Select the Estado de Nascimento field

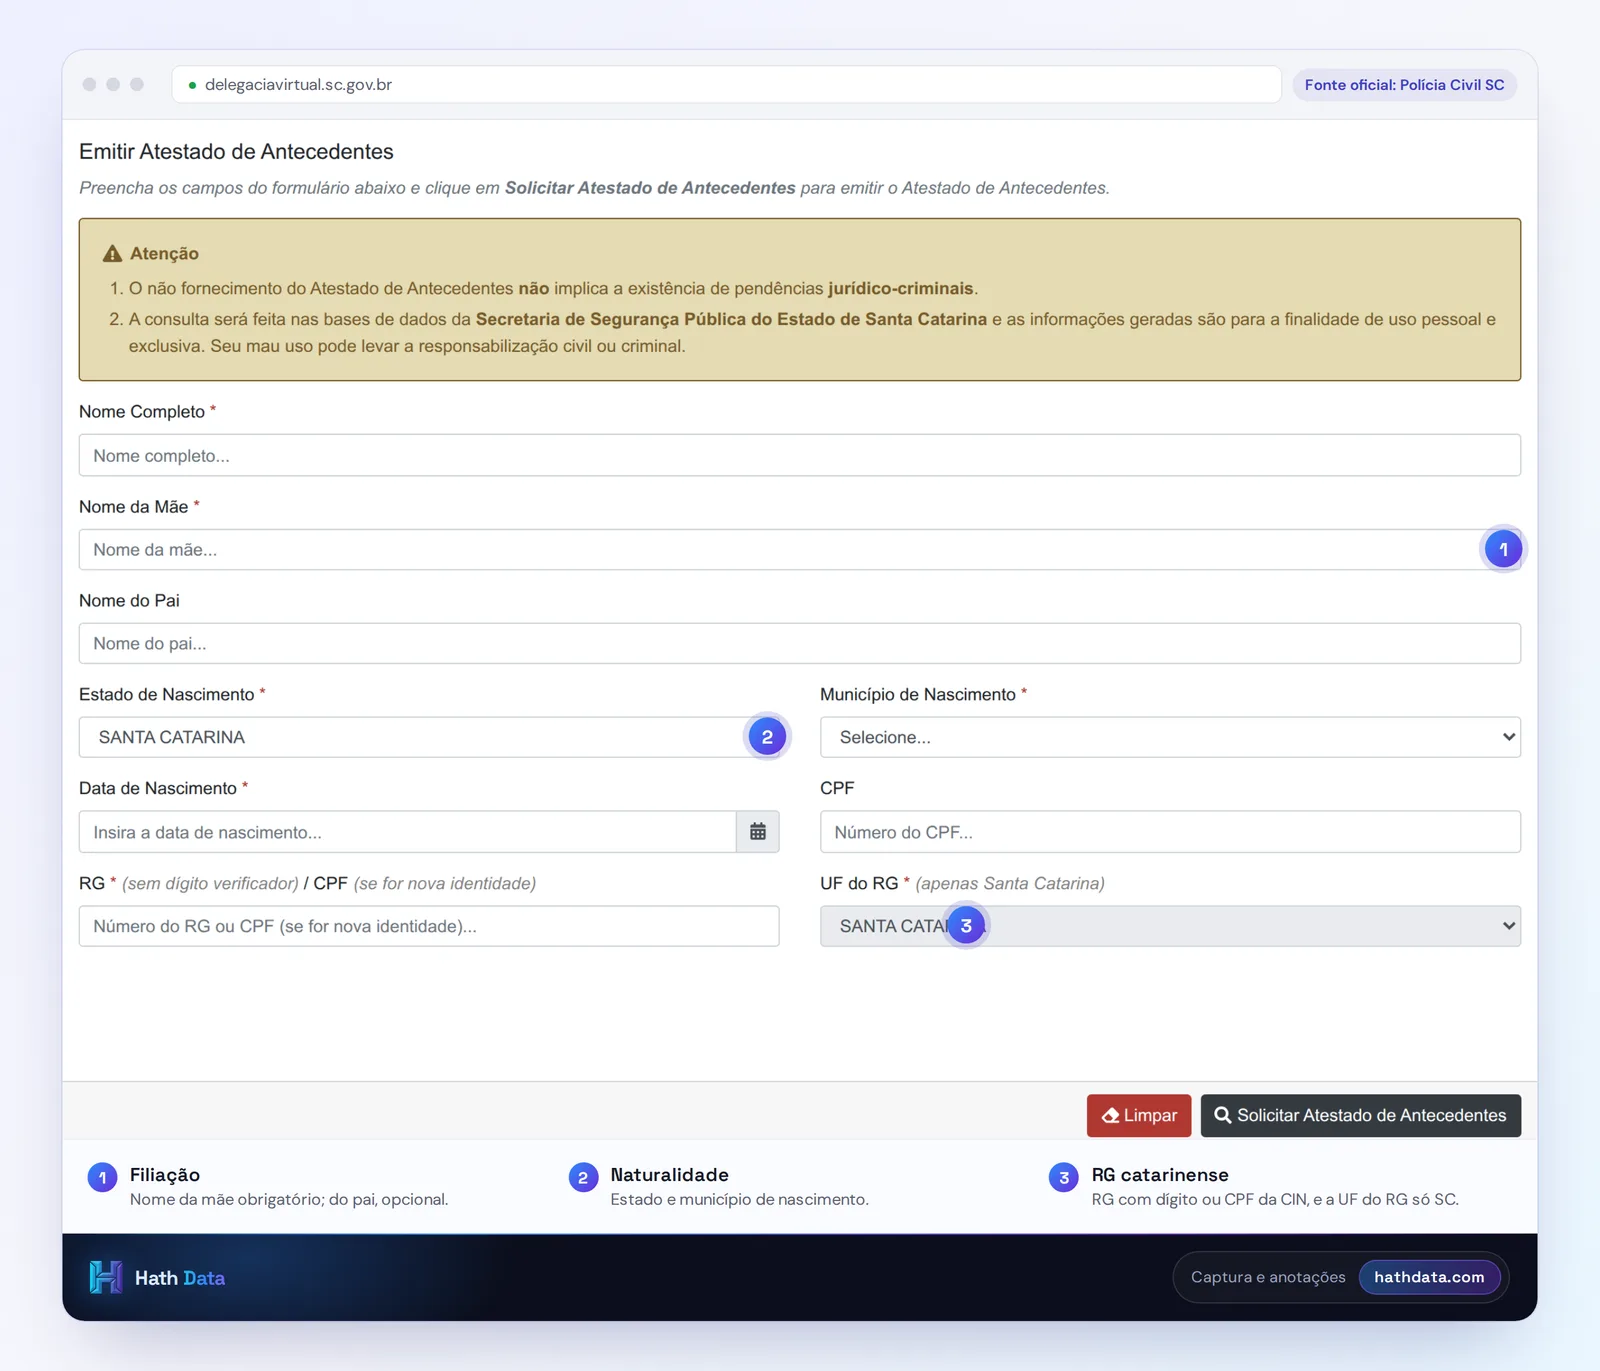coord(429,737)
